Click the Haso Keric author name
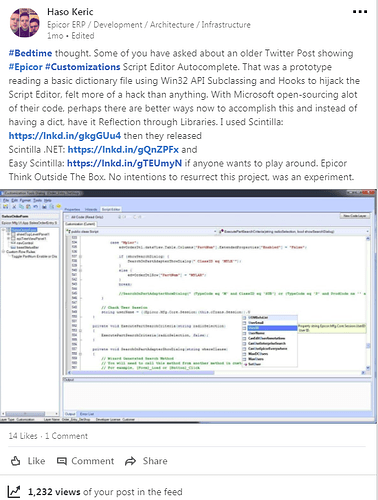The height and width of the screenshot is (500, 378). click(x=70, y=12)
